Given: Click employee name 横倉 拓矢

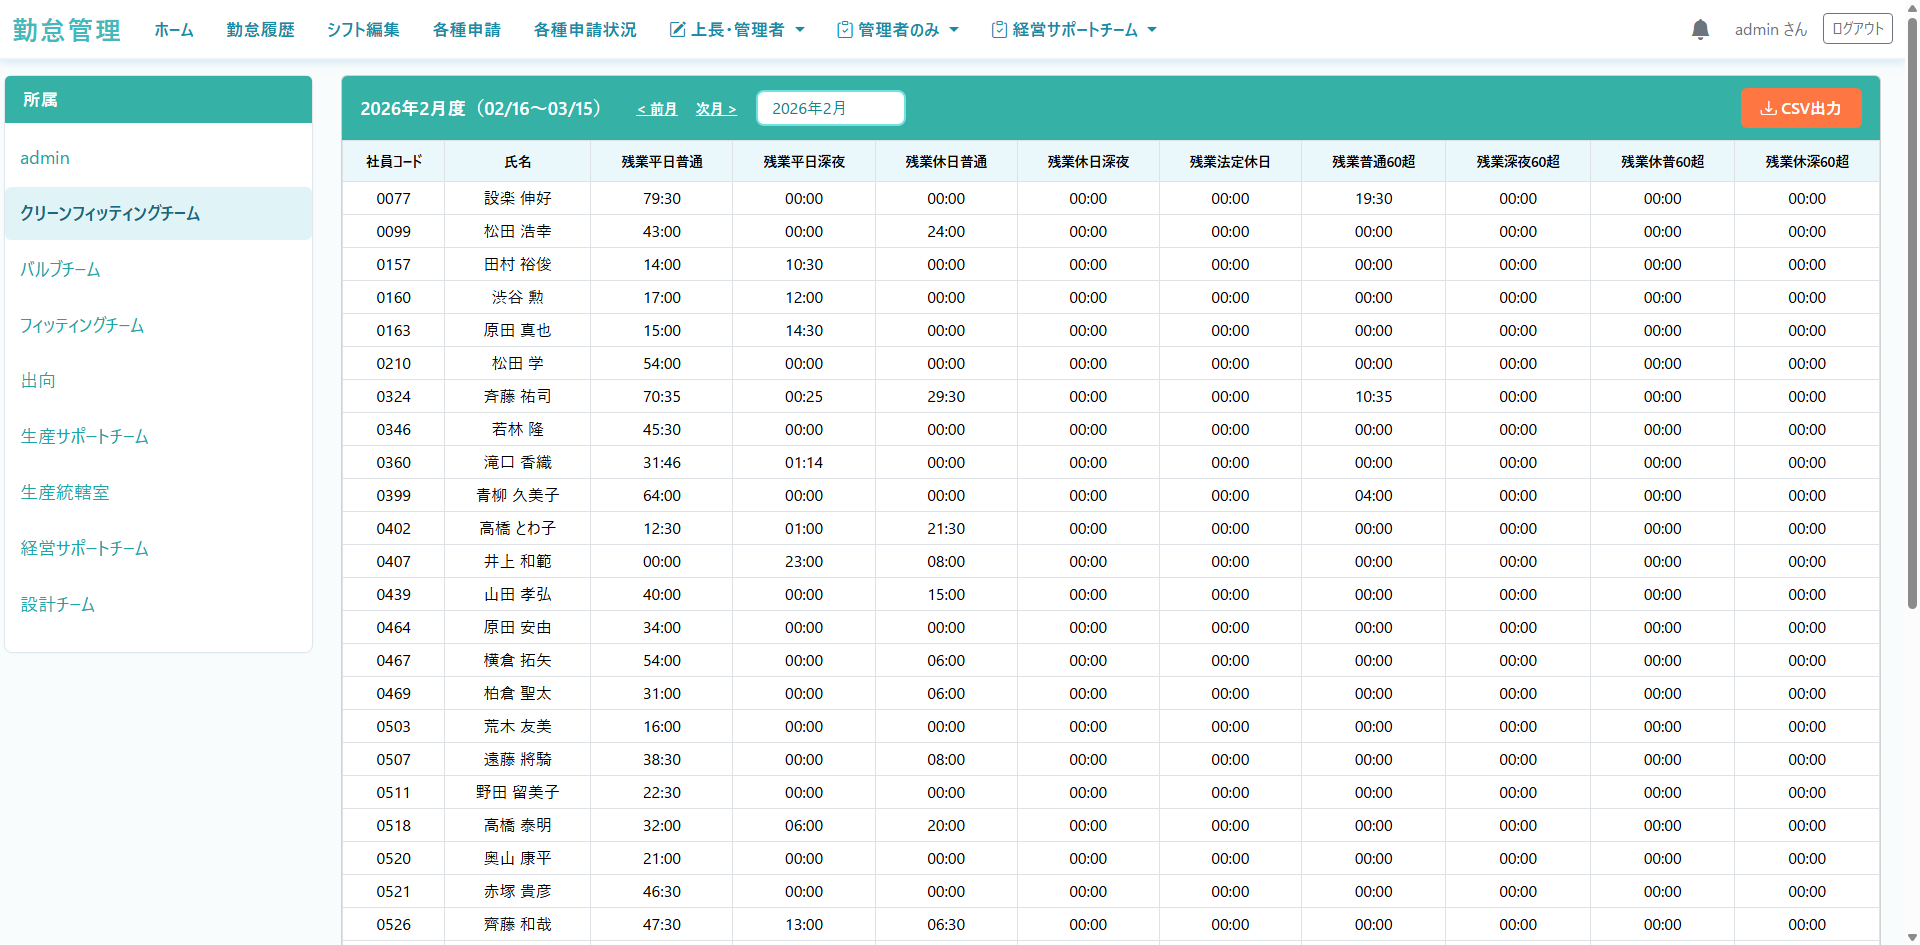Looking at the screenshot, I should point(518,661).
